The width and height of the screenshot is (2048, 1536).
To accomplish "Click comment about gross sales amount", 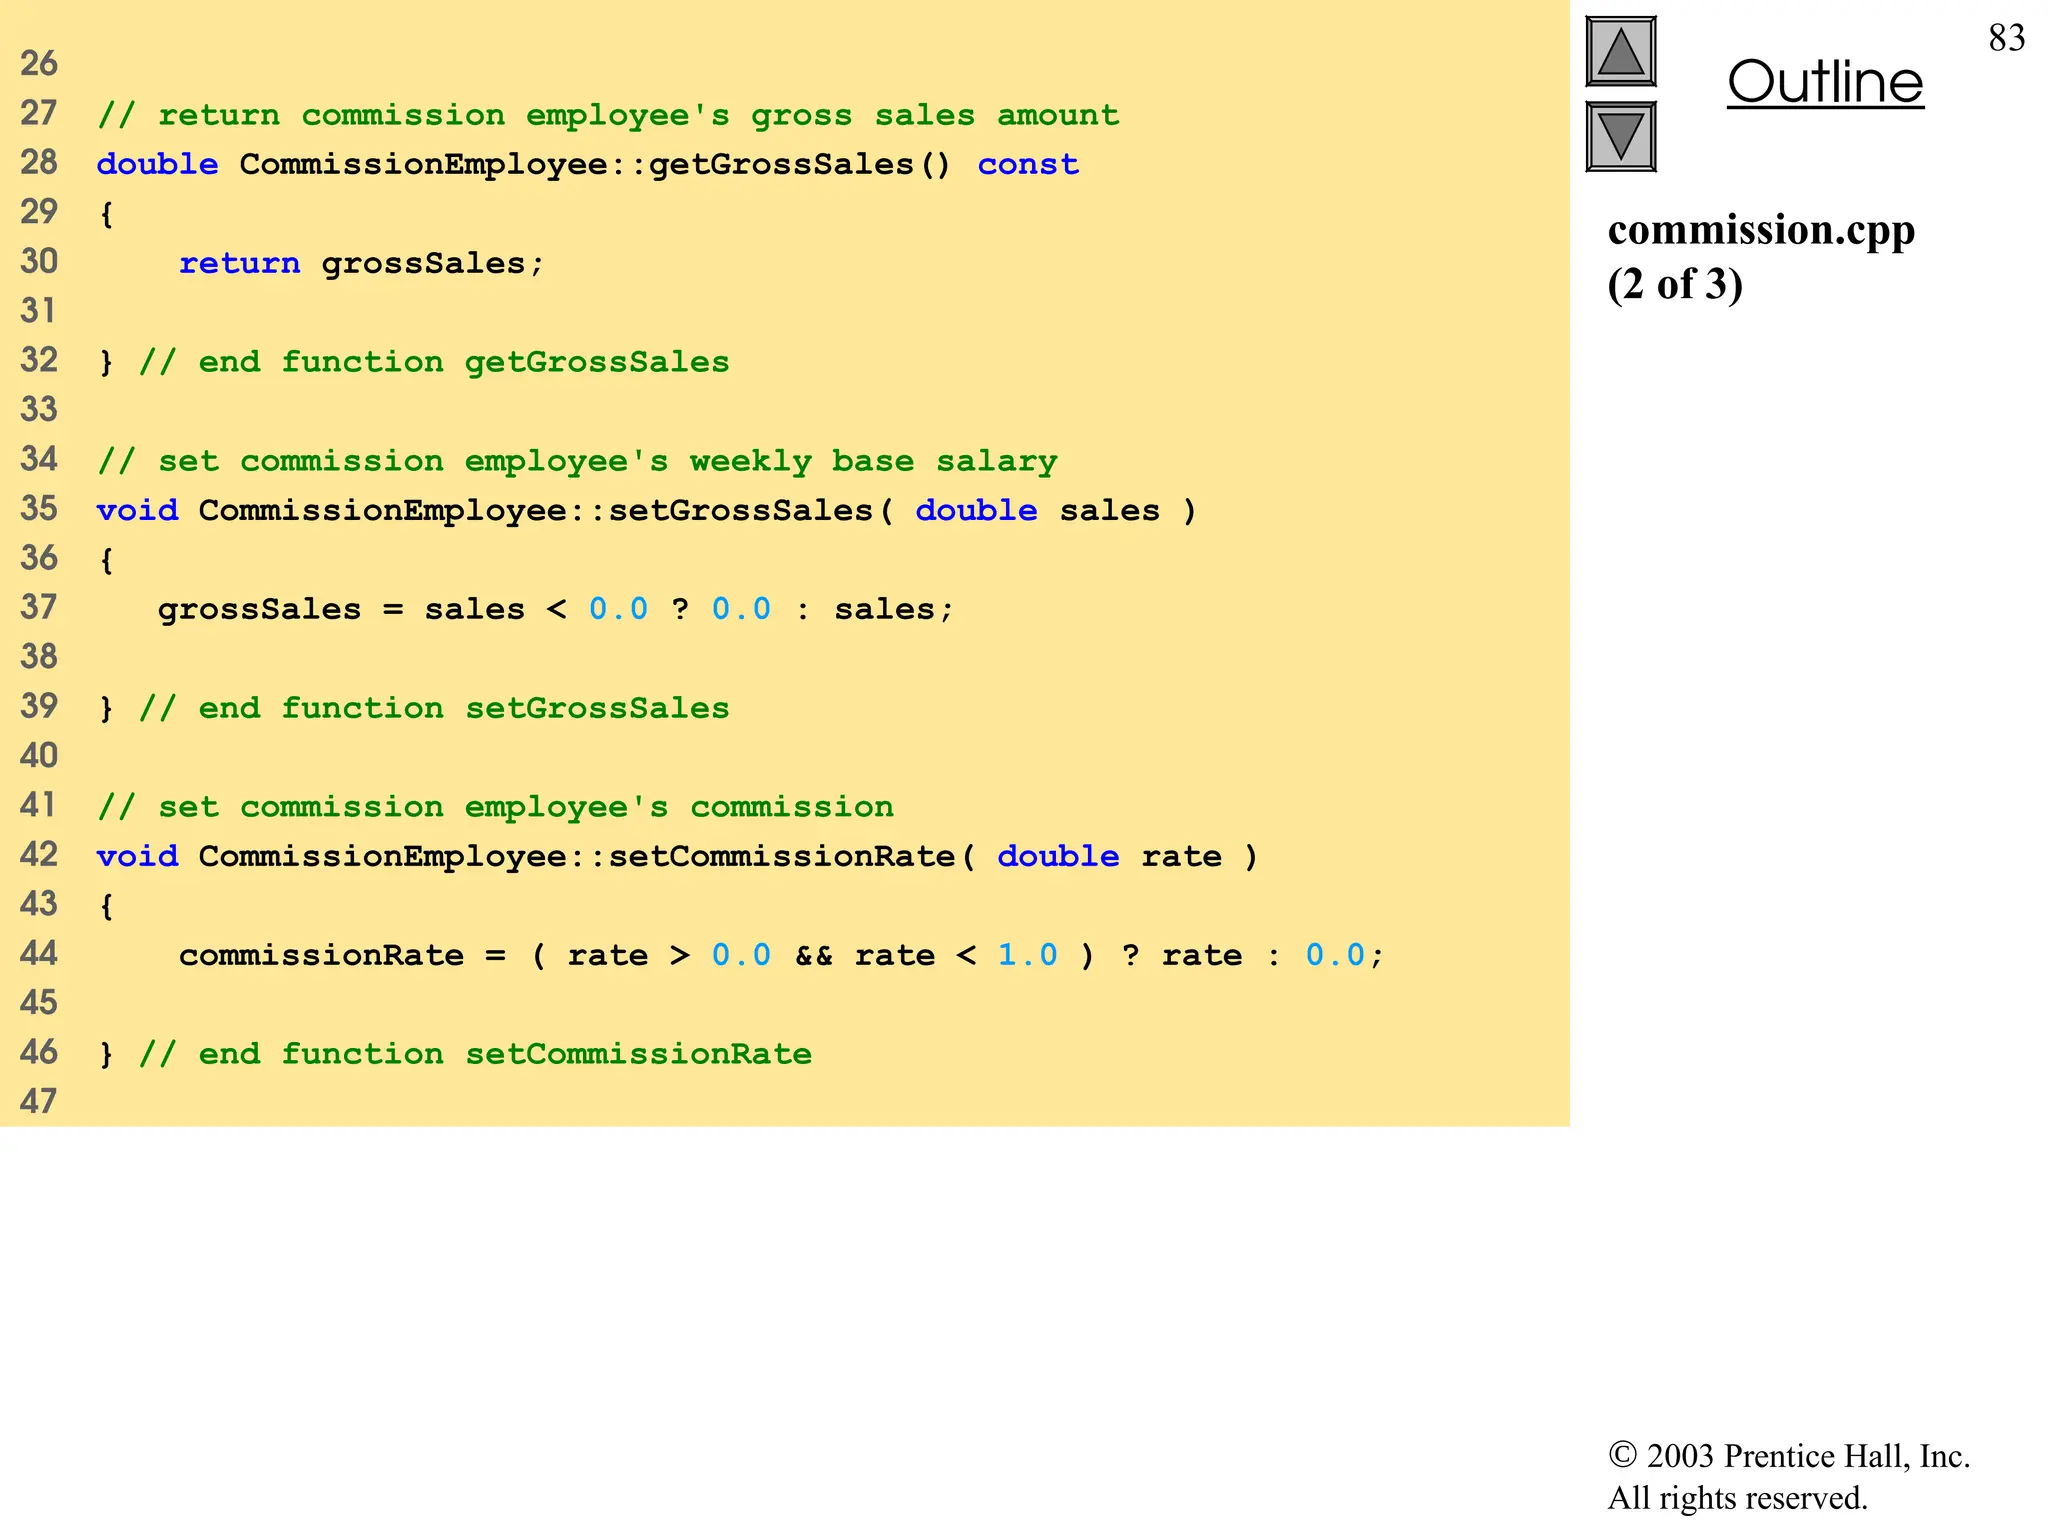I will [x=608, y=115].
